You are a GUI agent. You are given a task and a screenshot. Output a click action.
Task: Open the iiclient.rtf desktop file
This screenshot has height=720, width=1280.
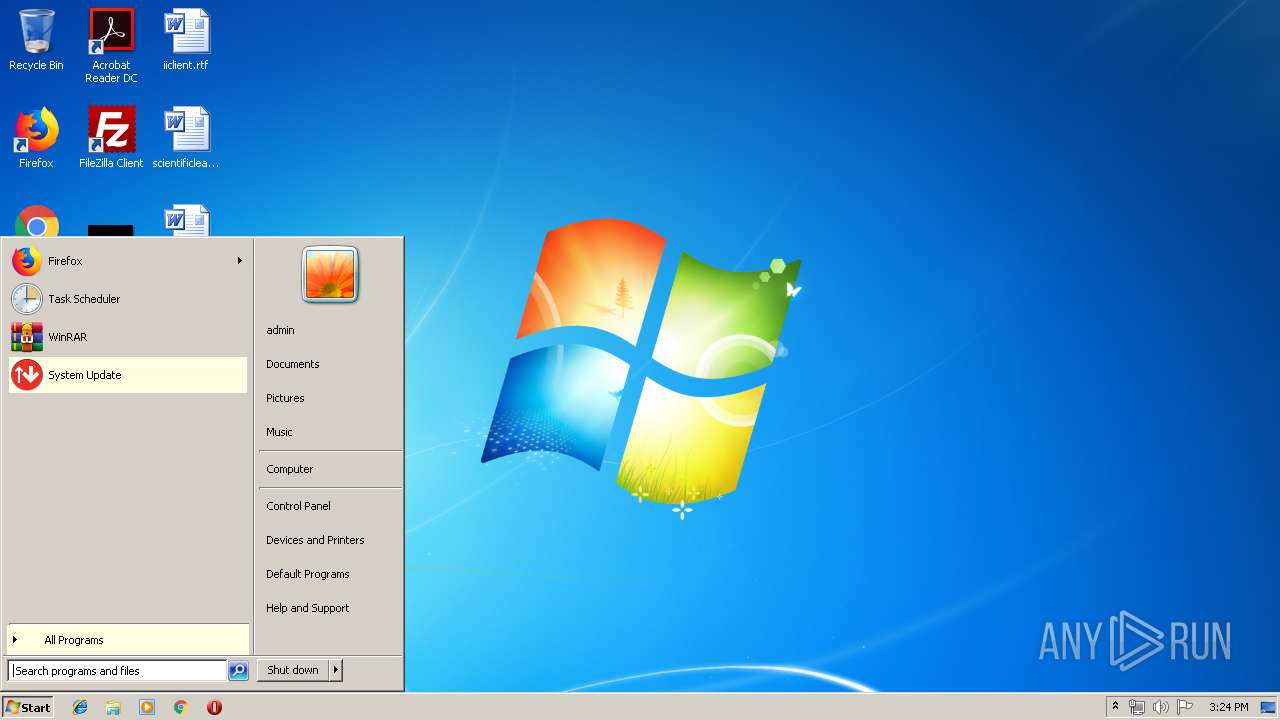(186, 40)
